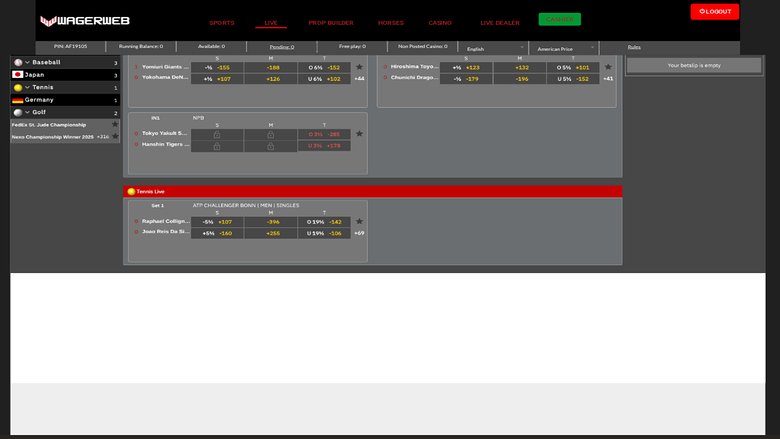Screen dimensions: 780x439
Task: Click the Baseball sport ball icon
Action: coord(18,62)
